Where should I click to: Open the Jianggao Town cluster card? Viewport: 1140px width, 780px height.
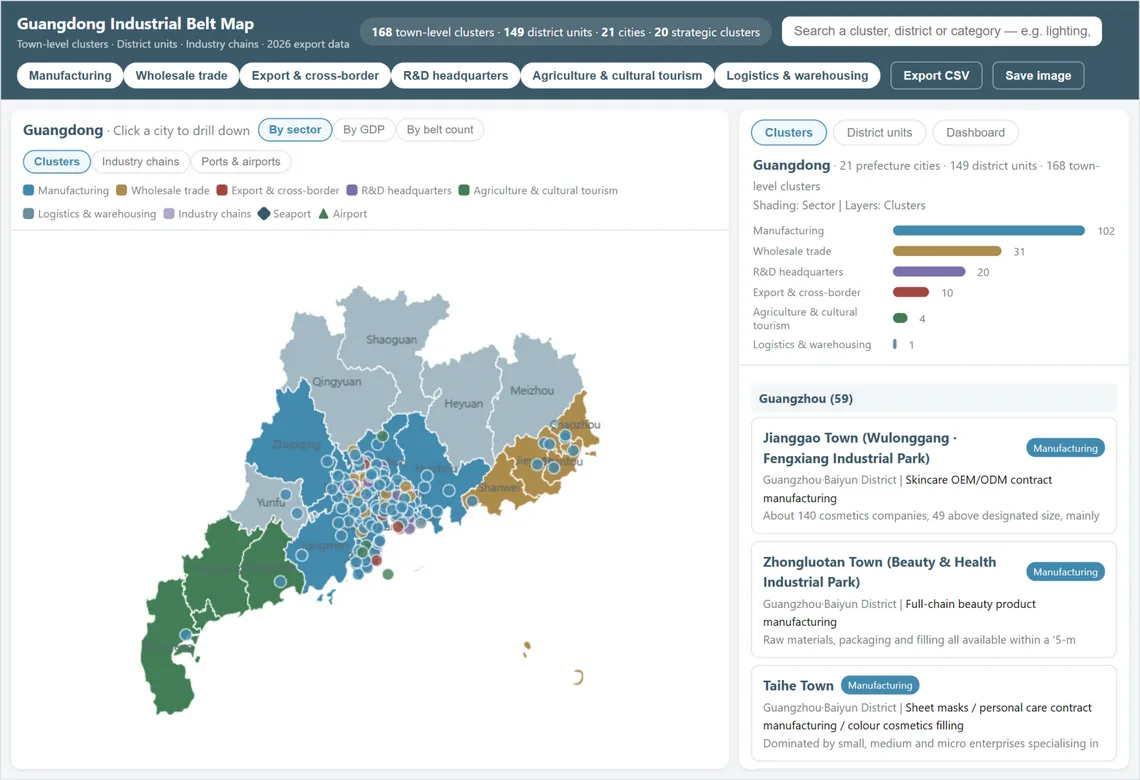[x=934, y=476]
